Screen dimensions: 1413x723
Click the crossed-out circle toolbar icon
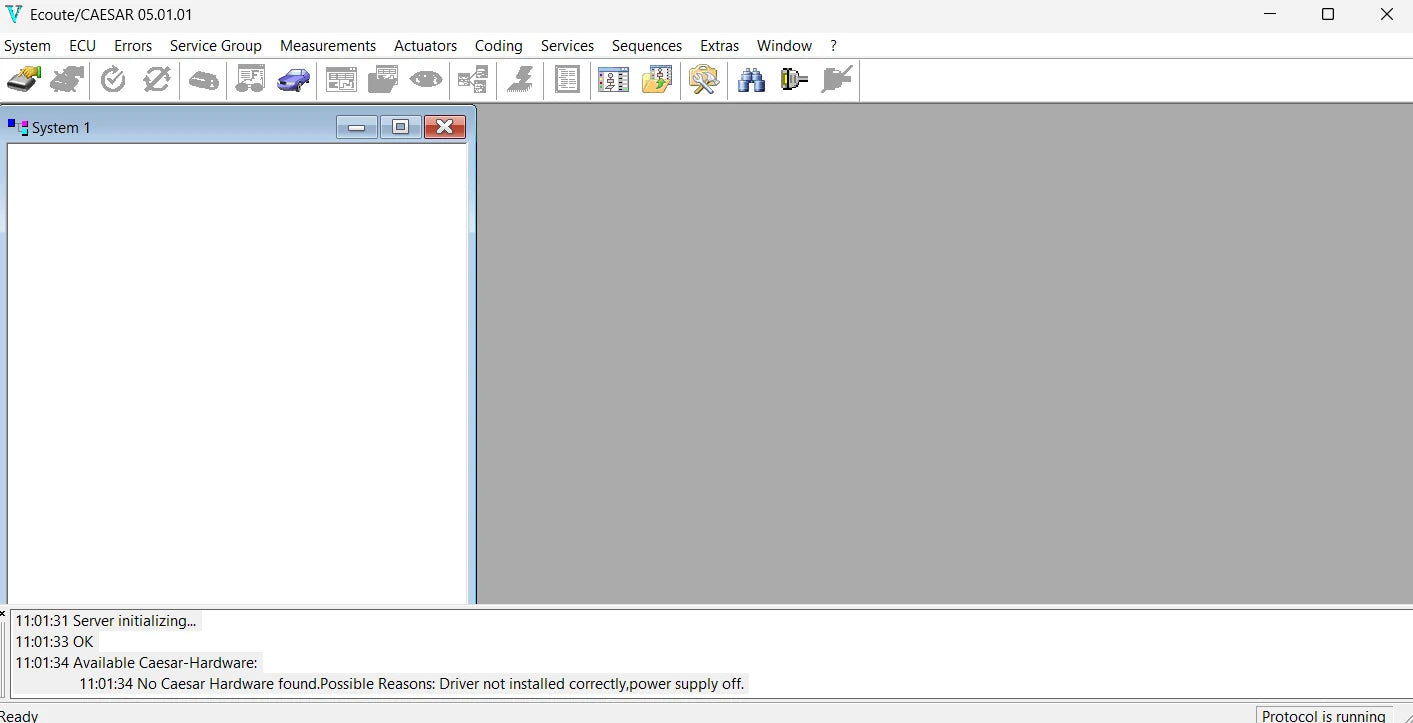click(x=156, y=80)
